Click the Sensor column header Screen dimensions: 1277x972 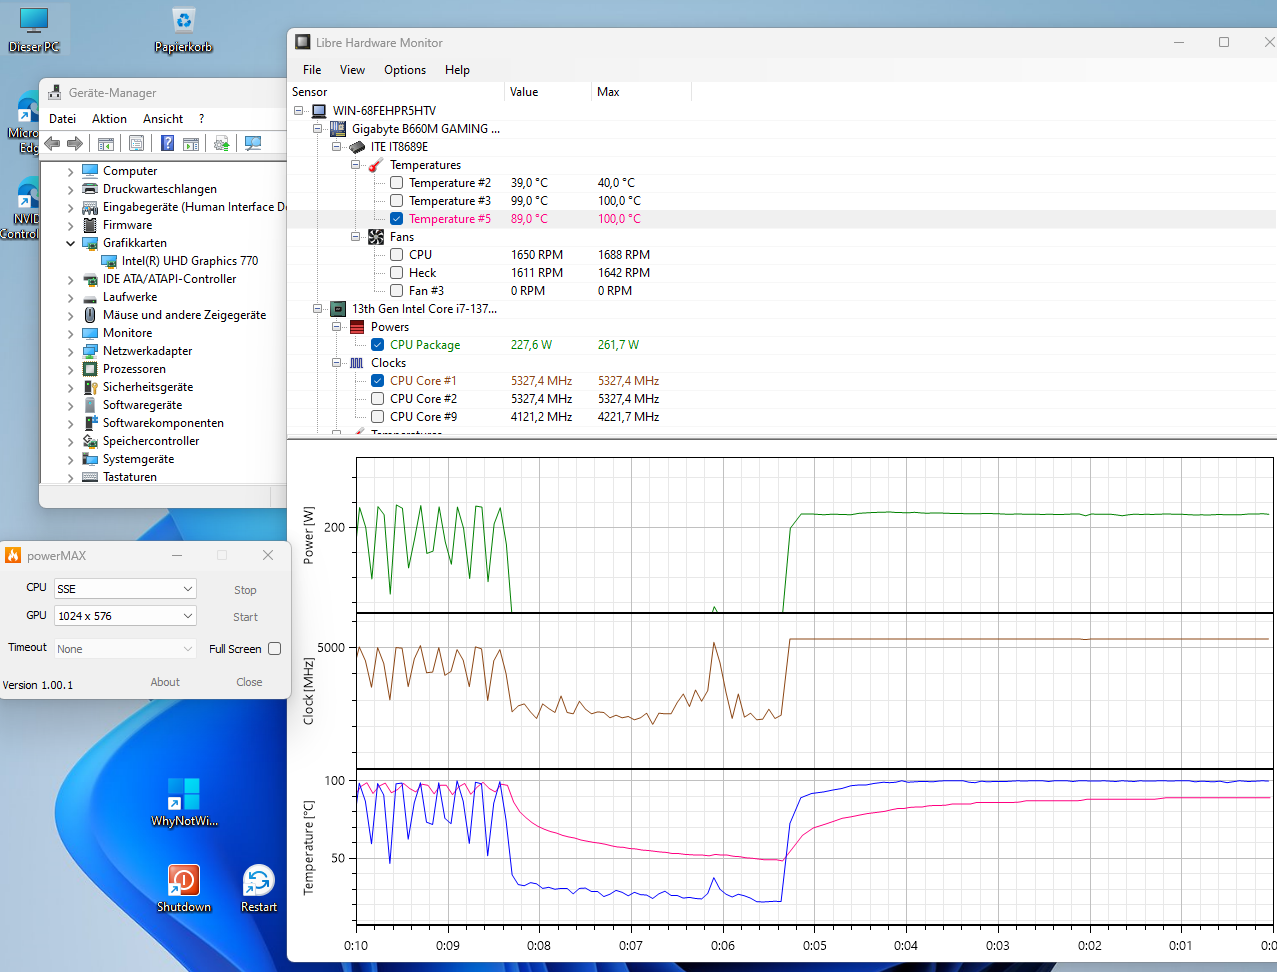point(396,92)
